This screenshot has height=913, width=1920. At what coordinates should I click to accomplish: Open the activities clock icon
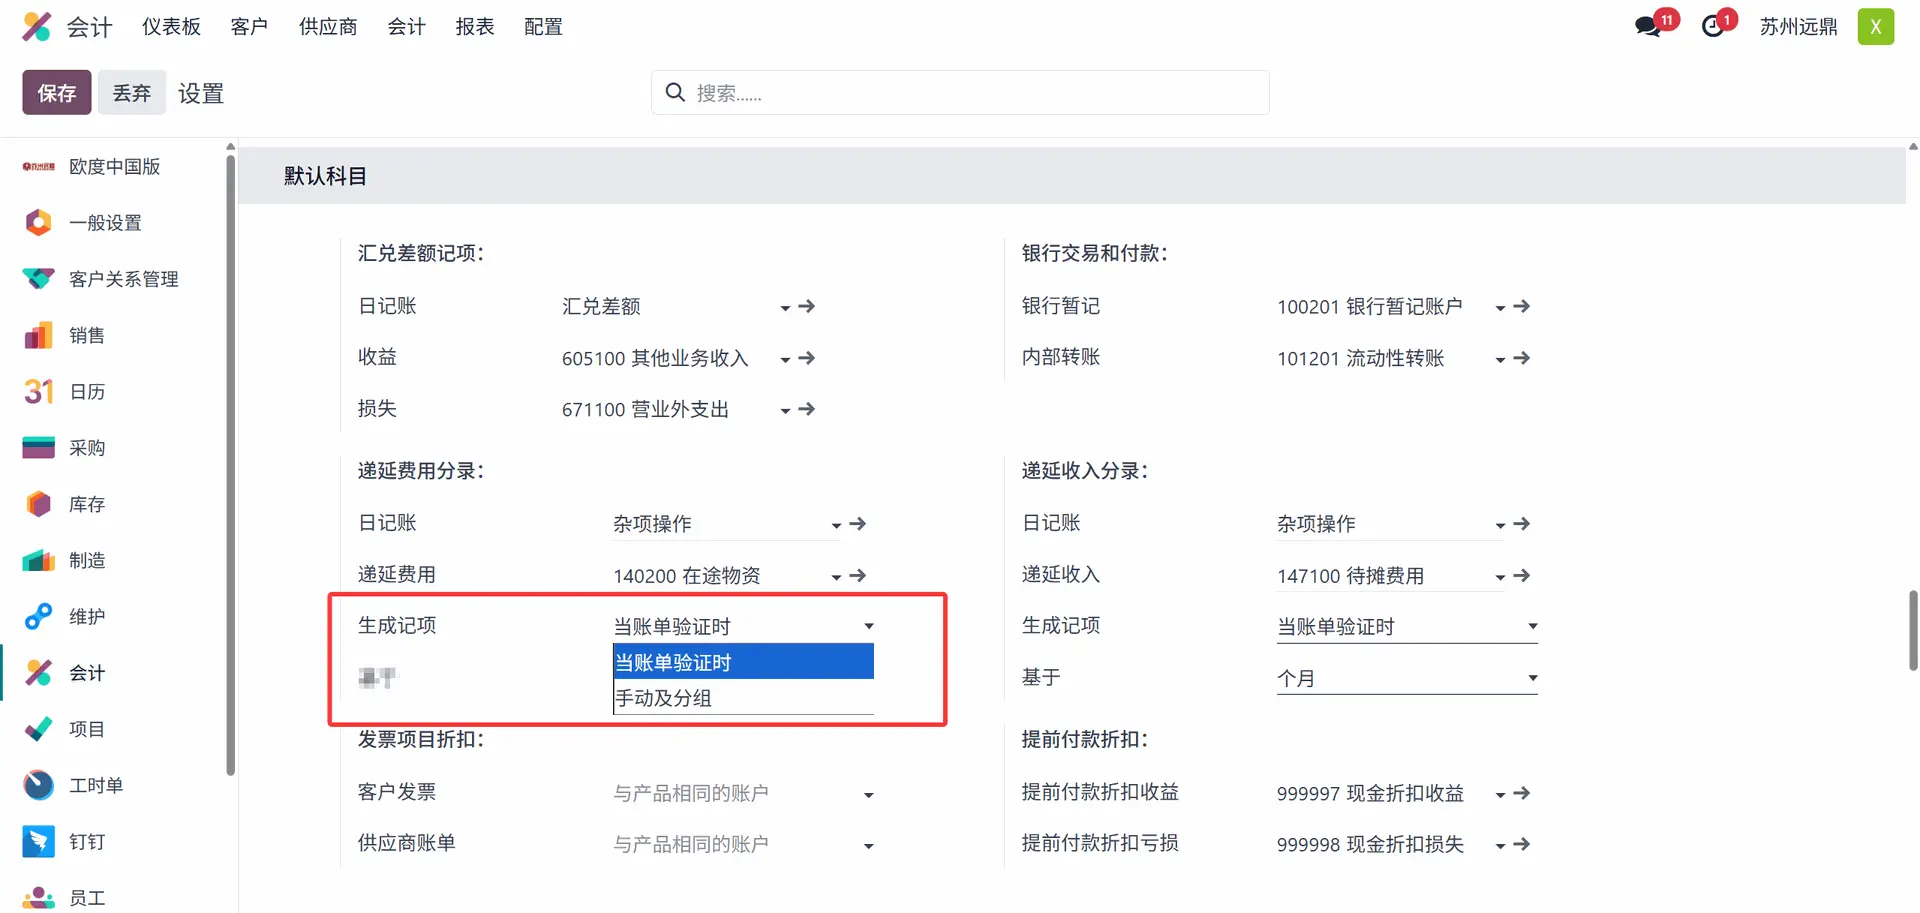pos(1713,27)
